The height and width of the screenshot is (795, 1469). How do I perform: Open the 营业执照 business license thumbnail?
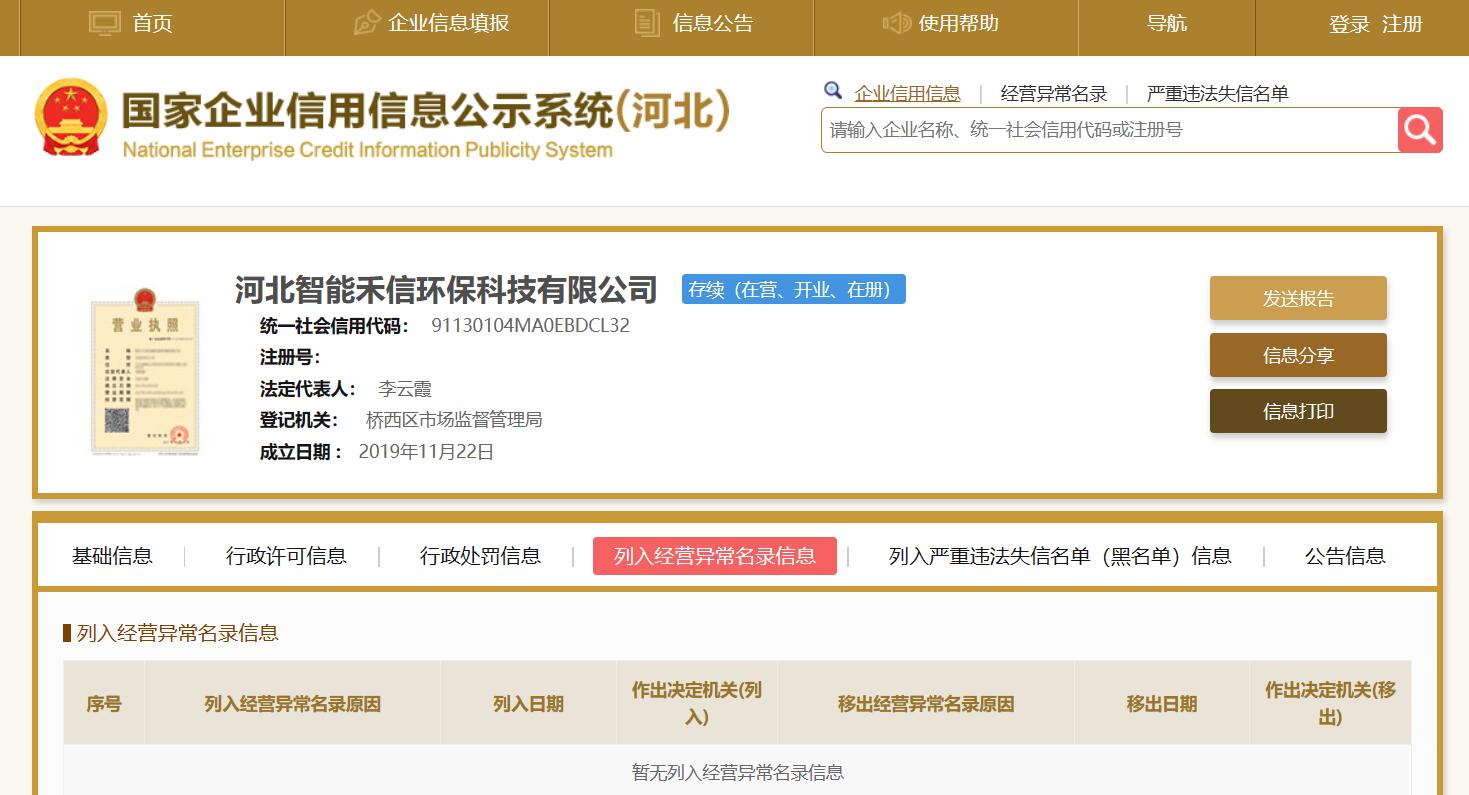[x=145, y=370]
